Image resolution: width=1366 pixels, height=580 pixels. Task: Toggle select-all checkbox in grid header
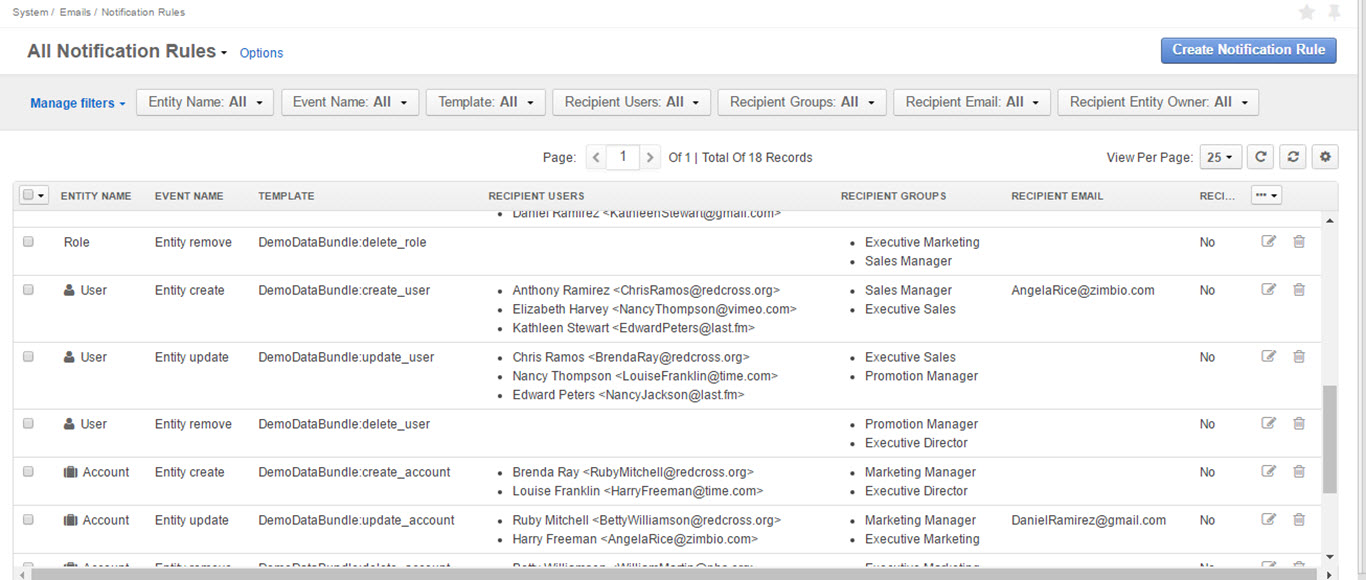click(28, 196)
